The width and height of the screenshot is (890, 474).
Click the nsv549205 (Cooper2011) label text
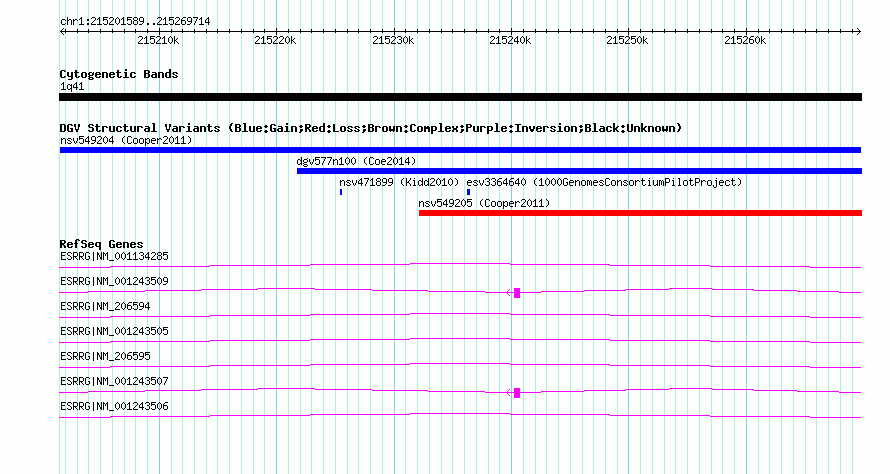484,203
